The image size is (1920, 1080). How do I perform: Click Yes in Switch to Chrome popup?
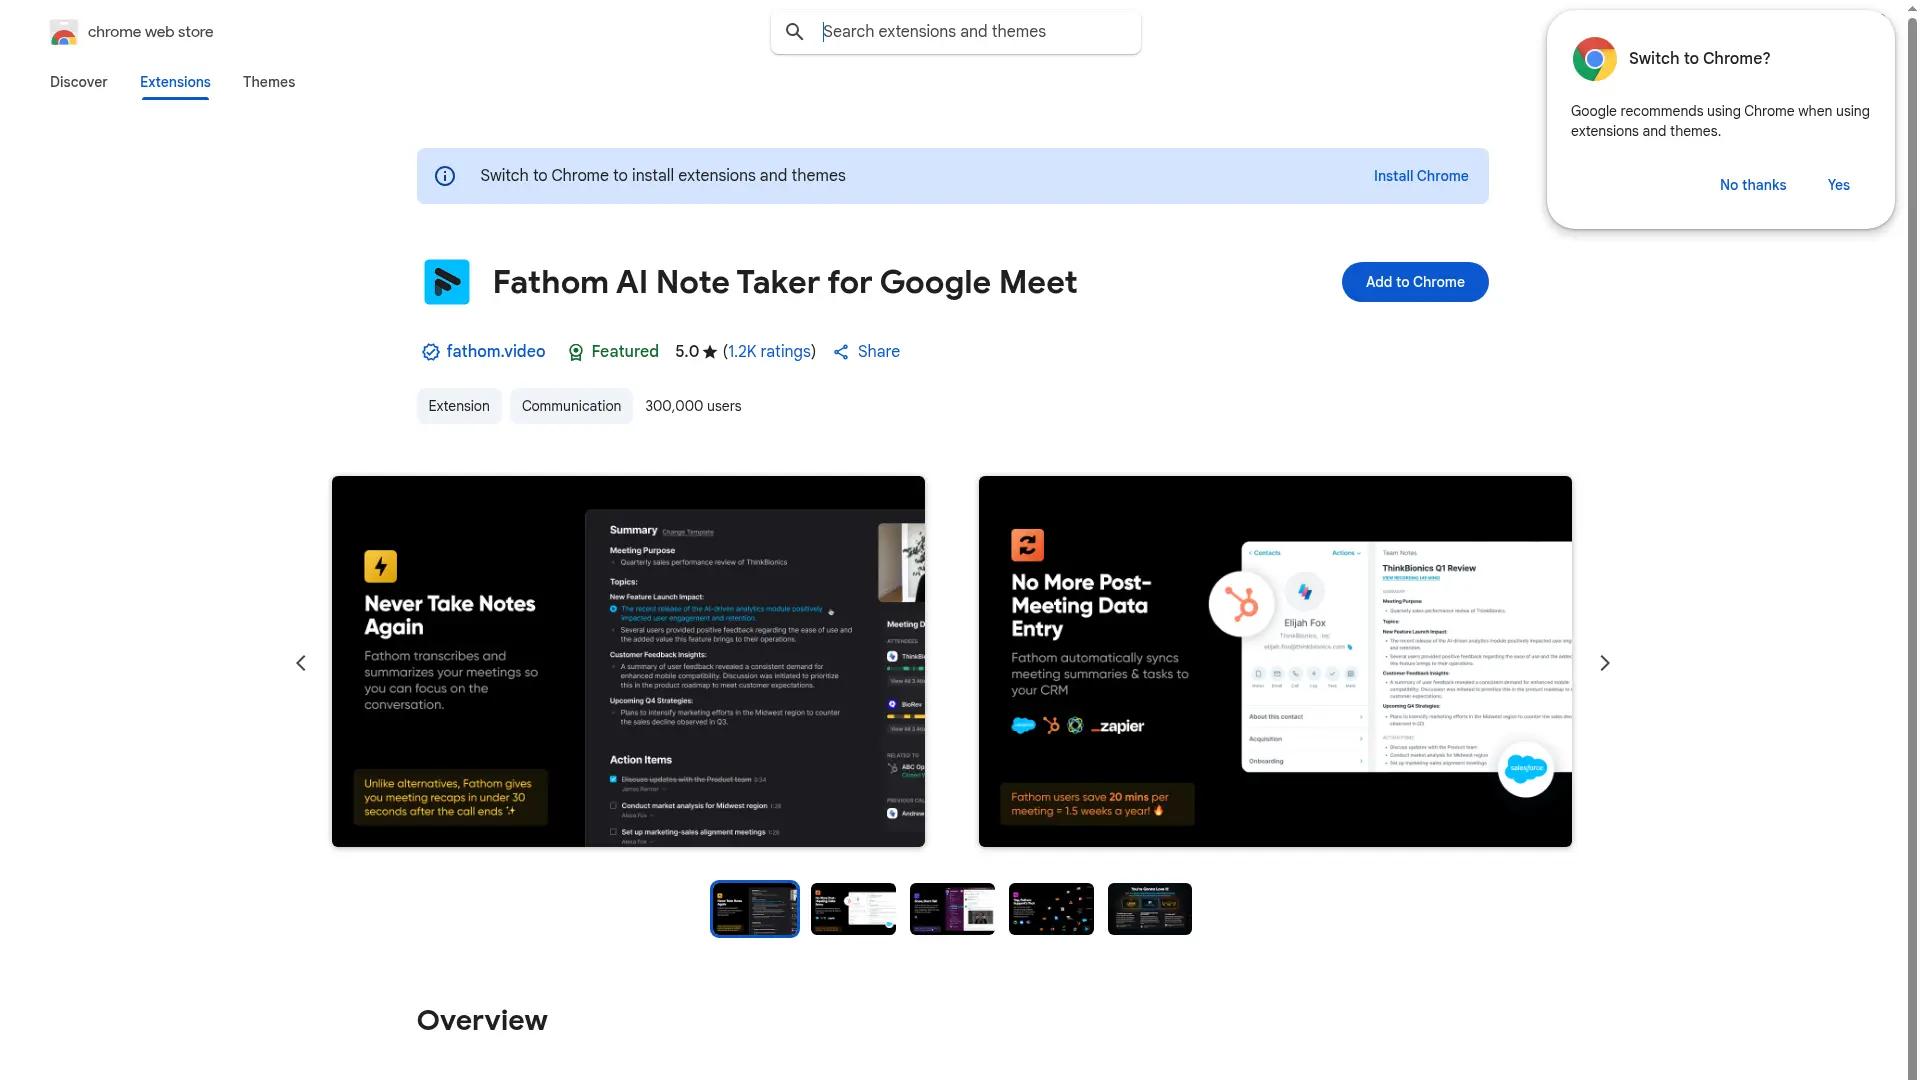pos(1839,185)
